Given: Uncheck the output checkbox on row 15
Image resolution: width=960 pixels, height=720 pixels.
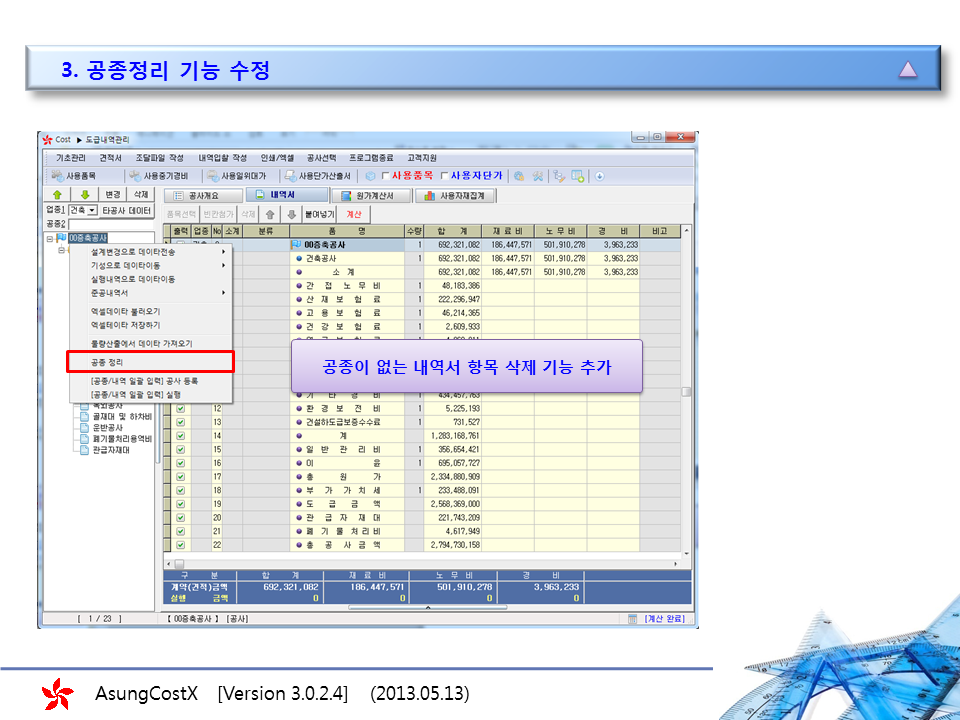Looking at the screenshot, I should point(181,449).
